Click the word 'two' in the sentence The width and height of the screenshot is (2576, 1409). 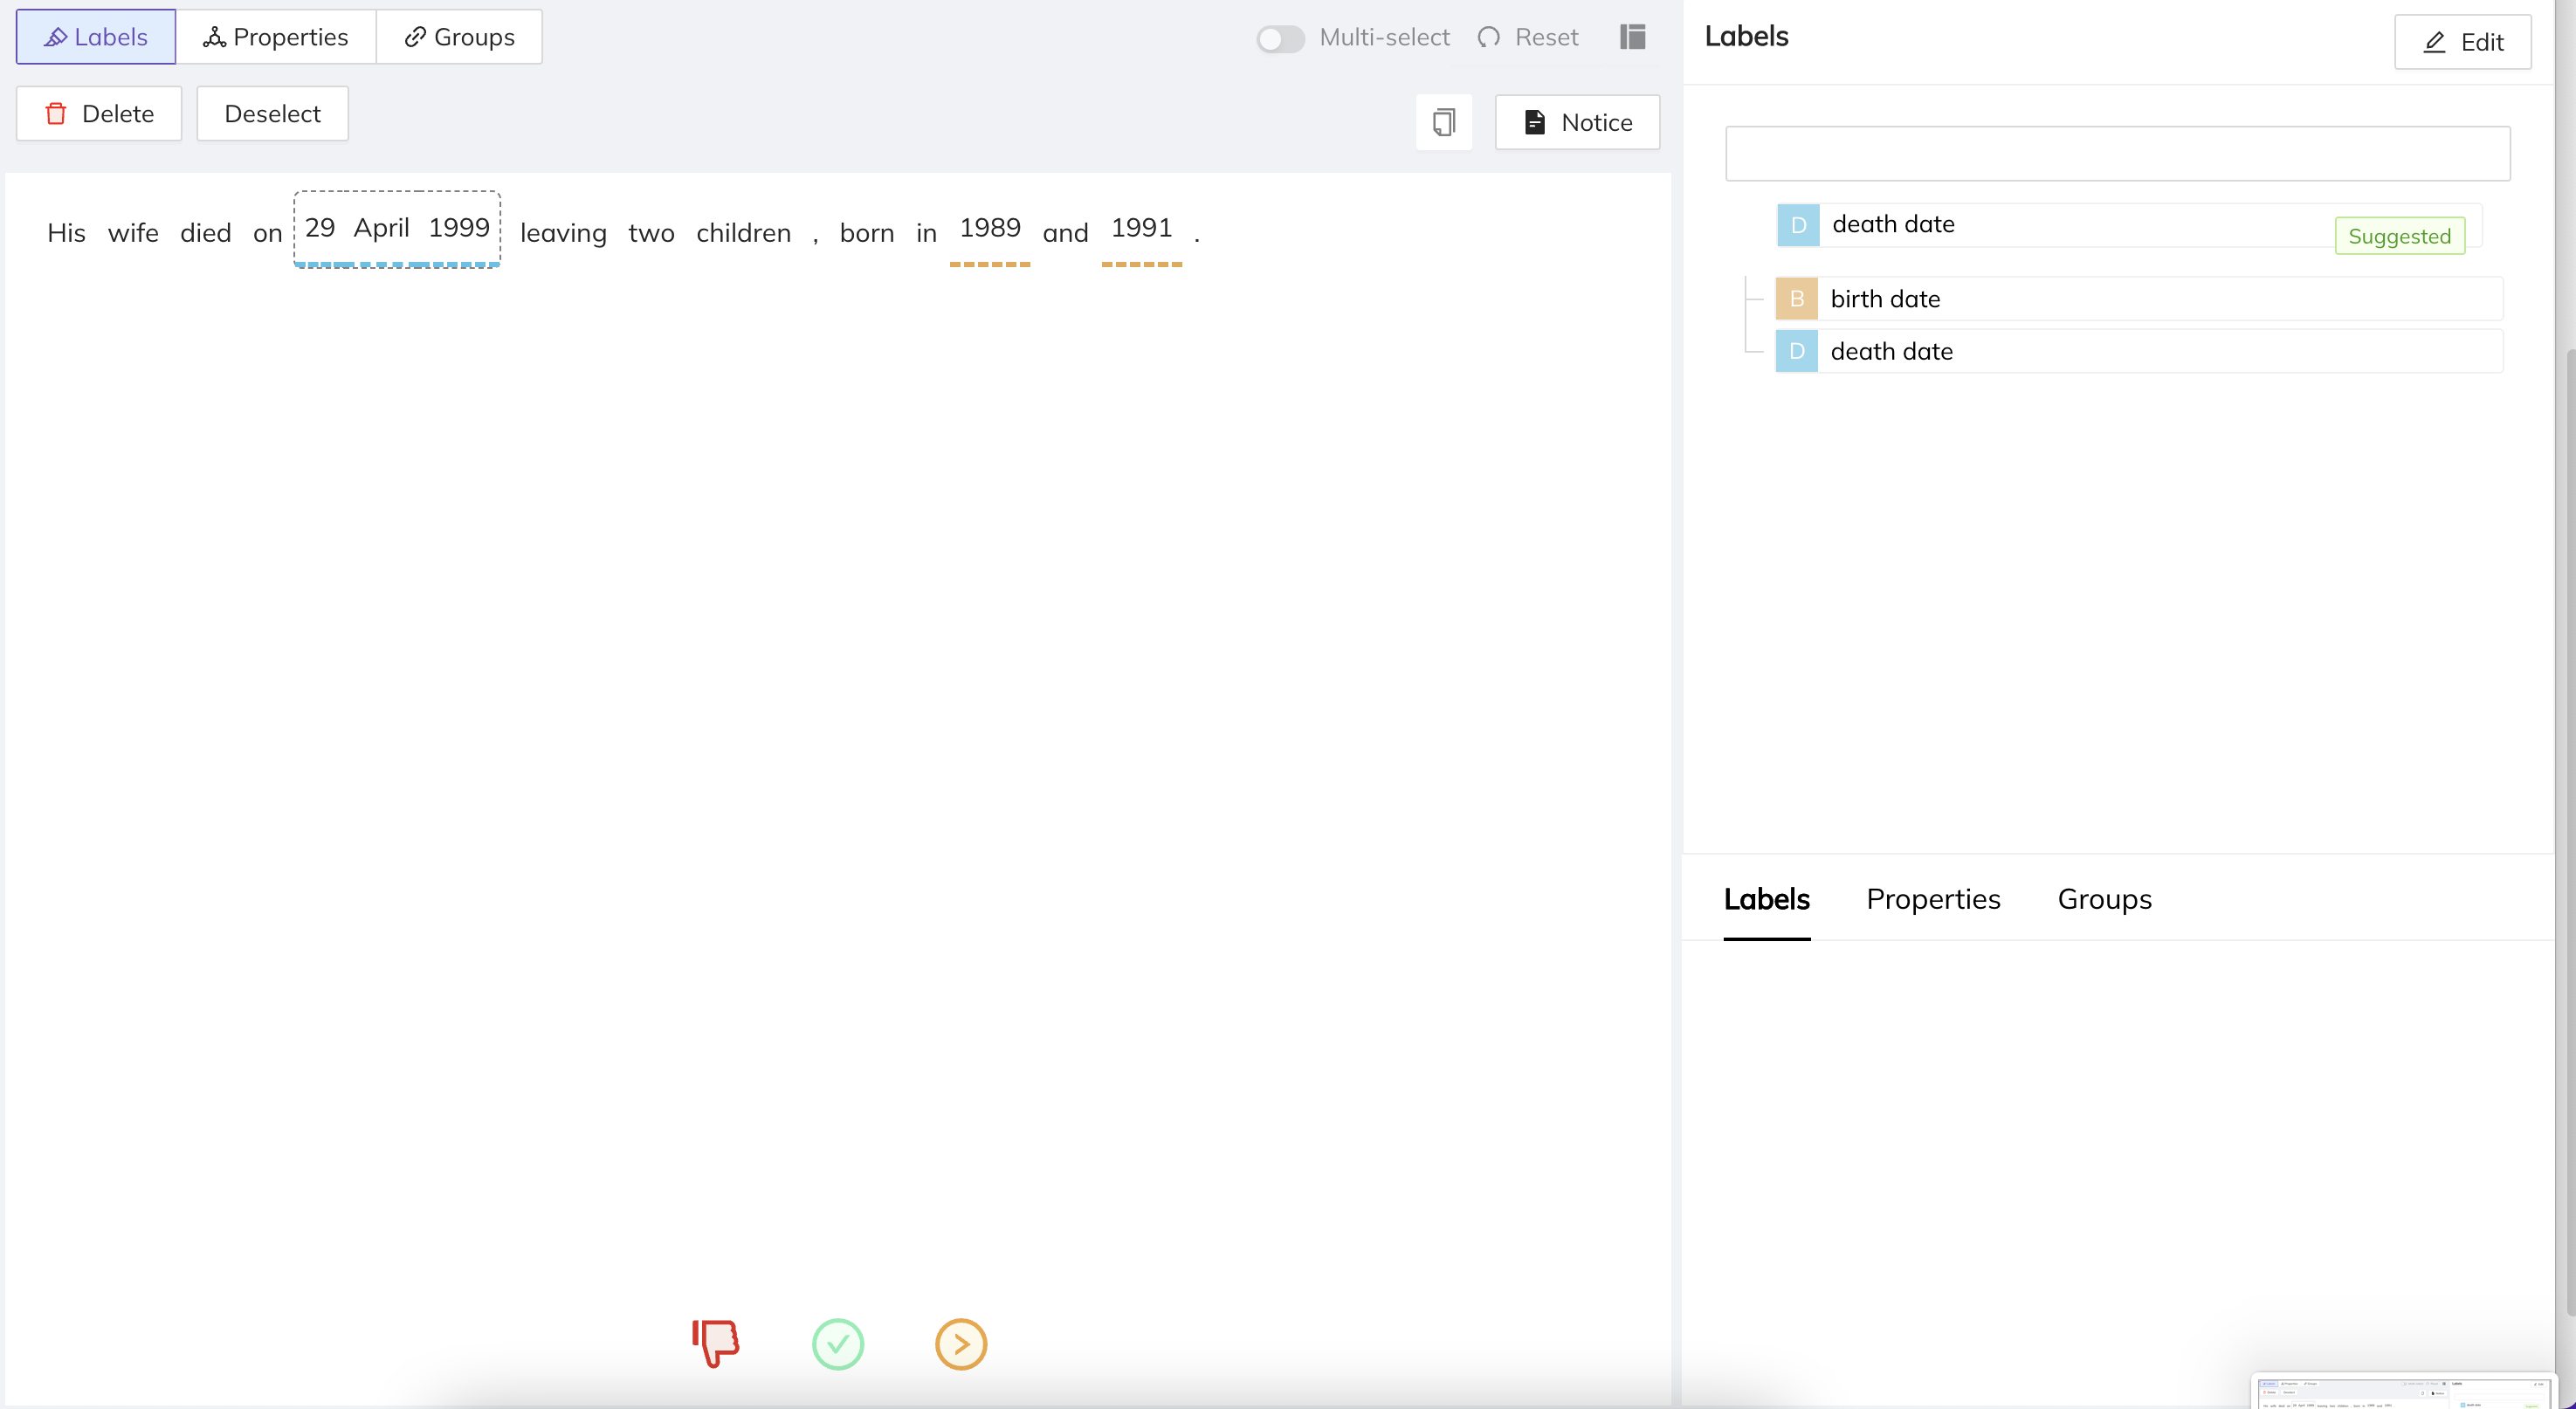(651, 233)
